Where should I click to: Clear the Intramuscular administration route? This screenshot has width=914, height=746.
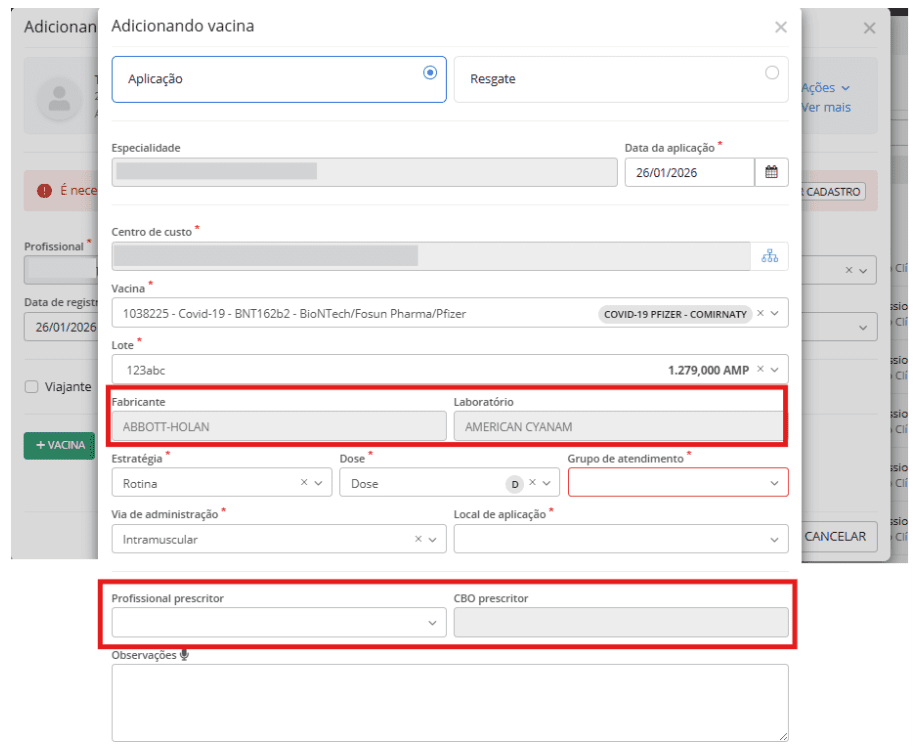point(418,539)
